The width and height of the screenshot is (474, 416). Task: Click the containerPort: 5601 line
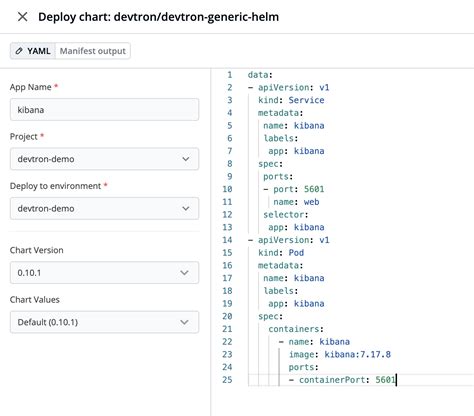(x=342, y=380)
